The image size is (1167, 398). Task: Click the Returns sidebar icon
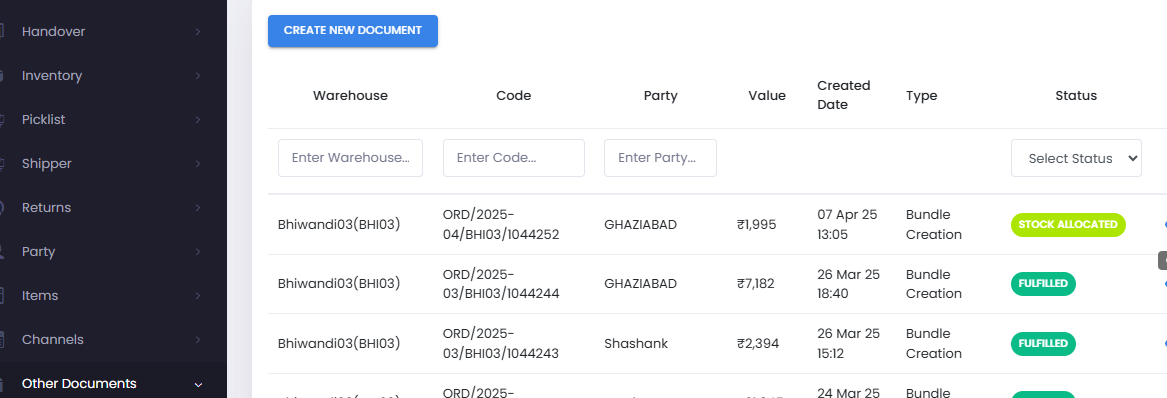pyautogui.click(x=2, y=208)
